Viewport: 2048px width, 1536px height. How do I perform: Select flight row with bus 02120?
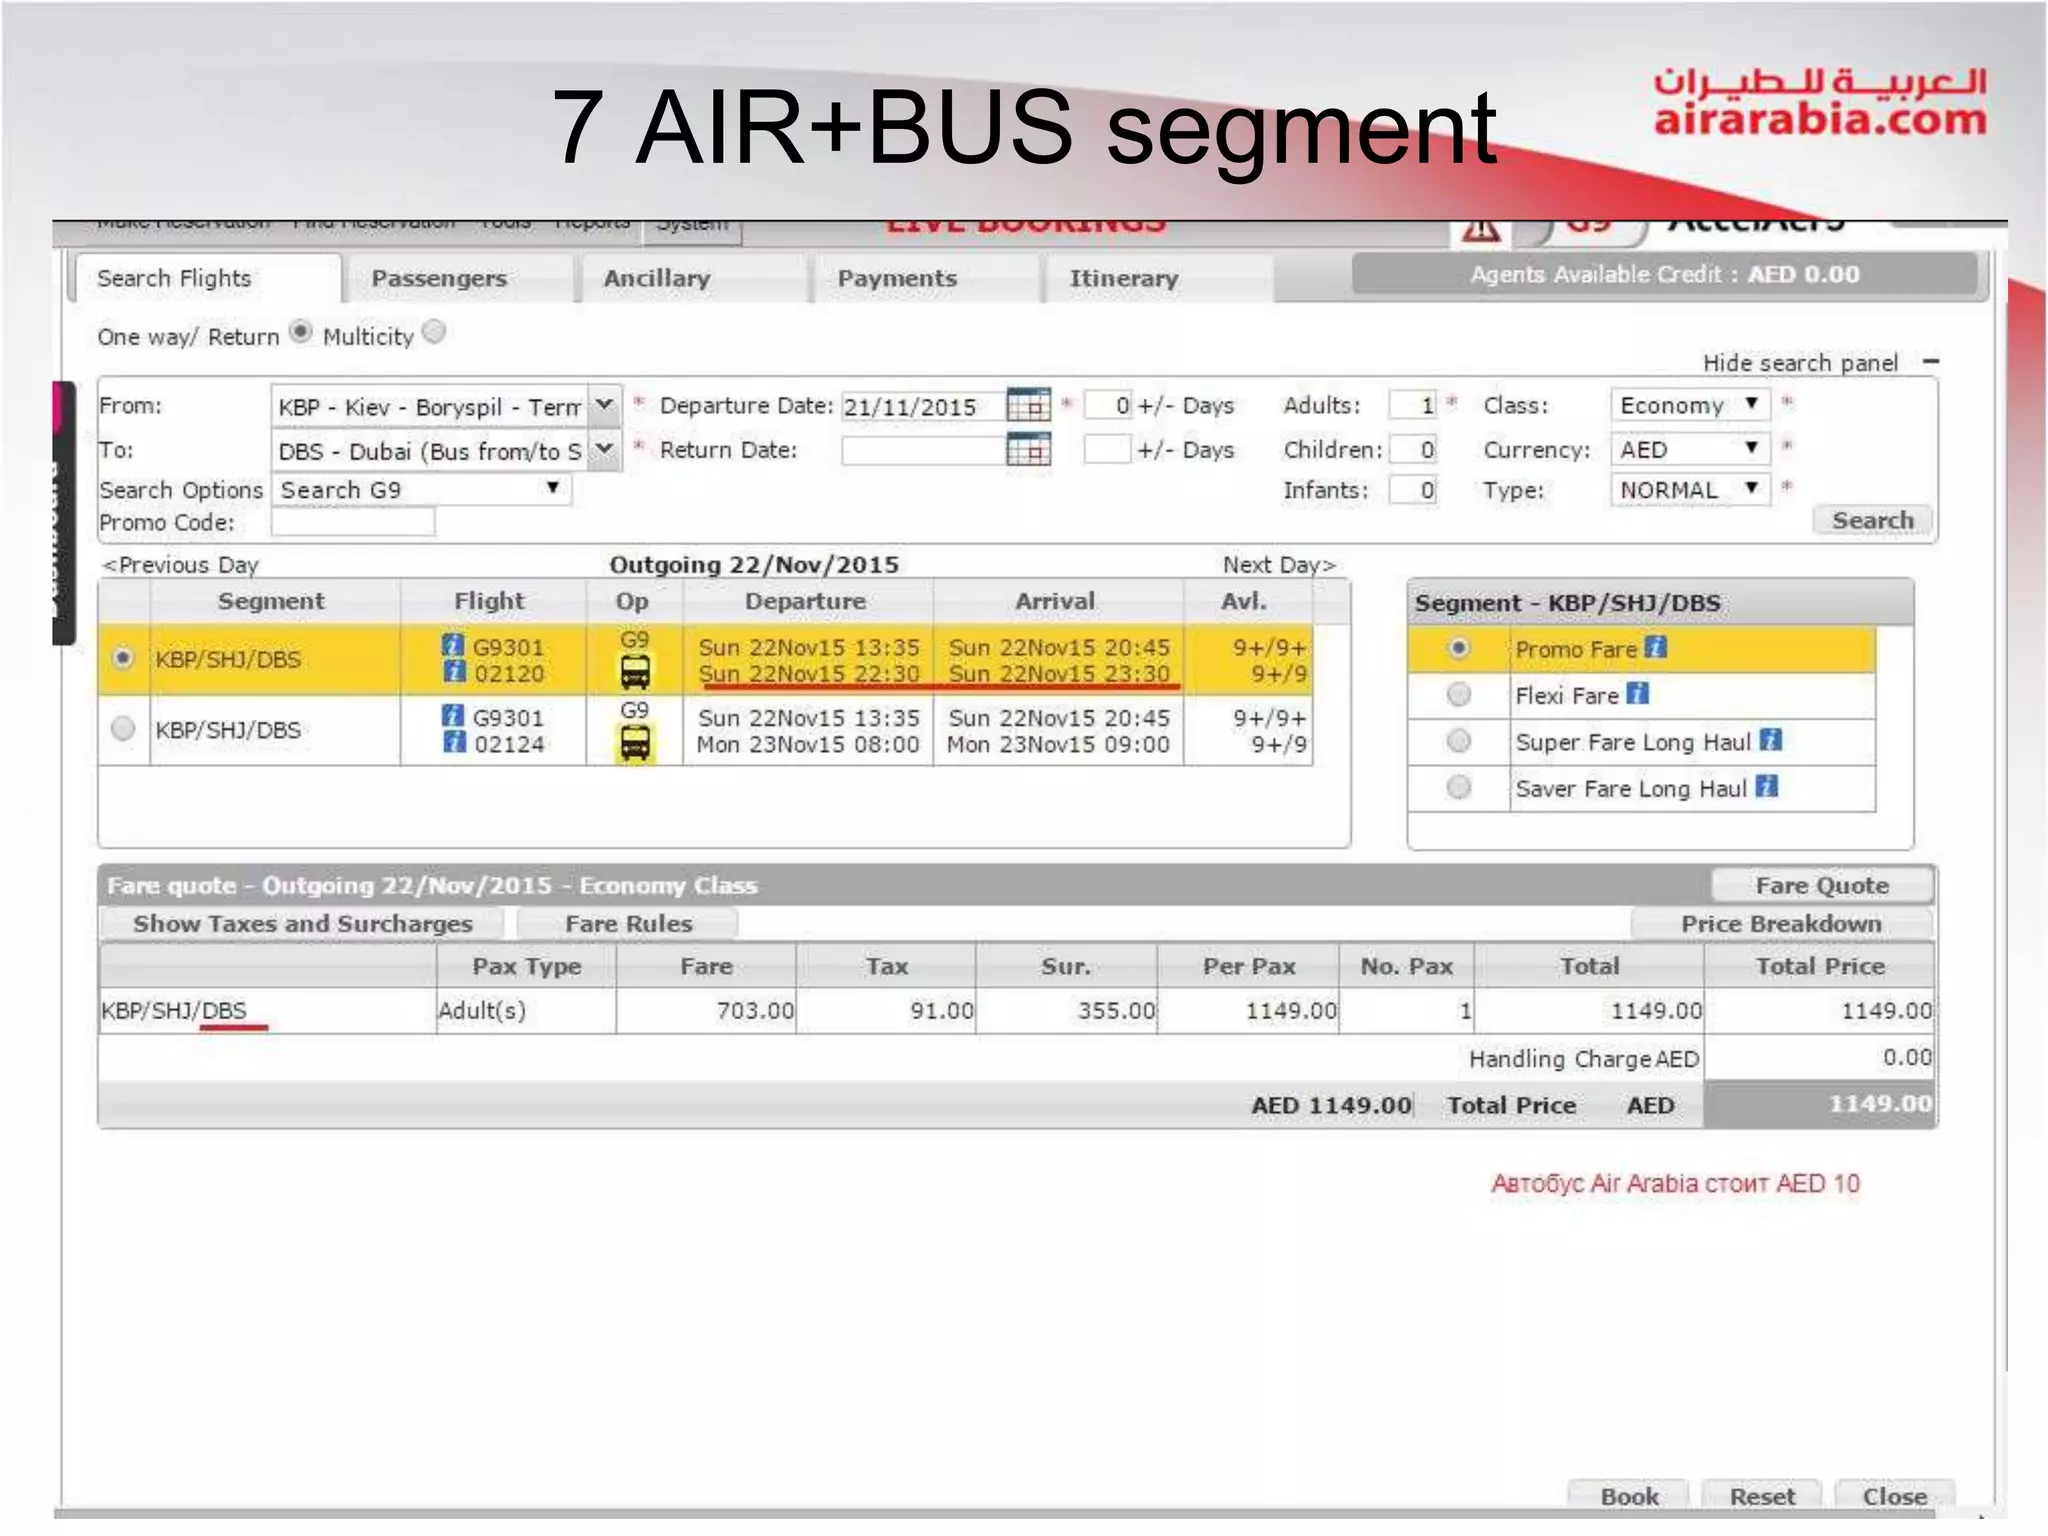click(x=123, y=658)
